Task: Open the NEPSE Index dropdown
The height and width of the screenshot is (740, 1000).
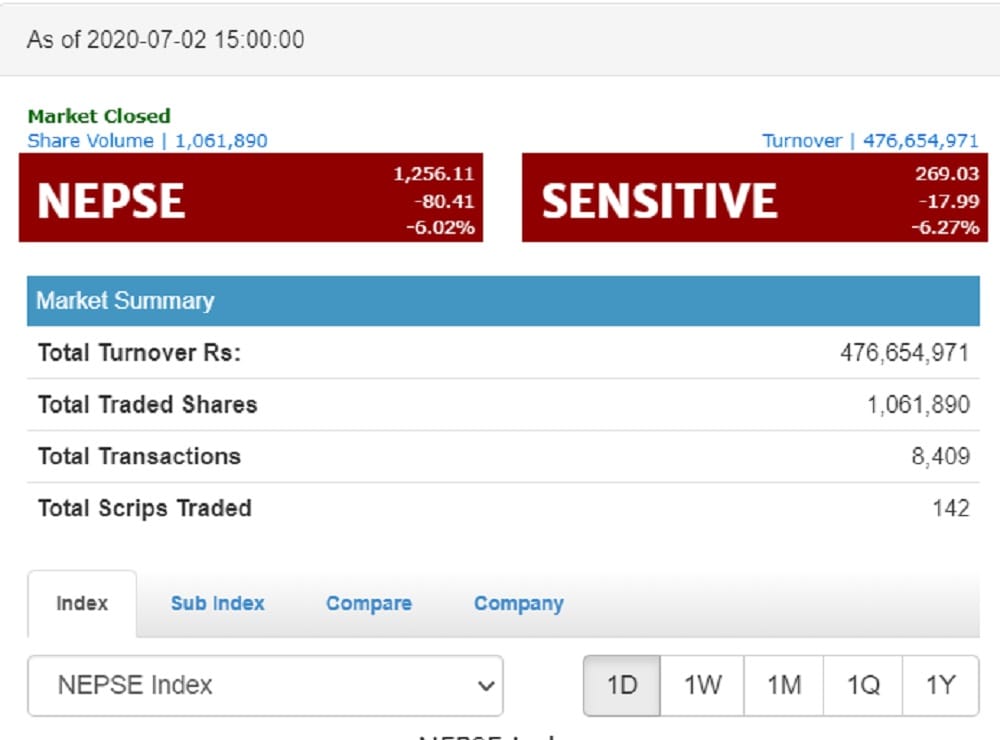Action: click(265, 686)
